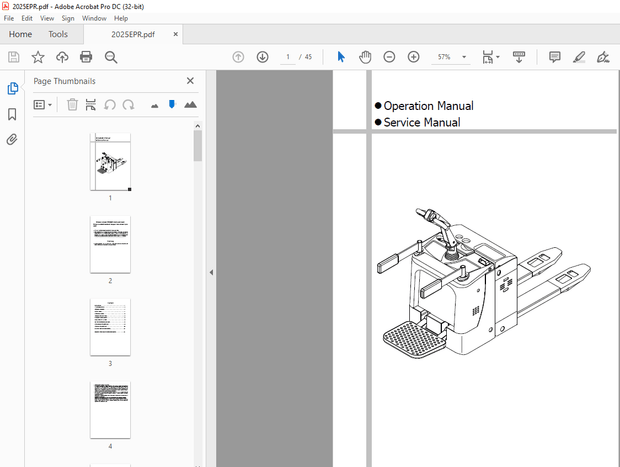This screenshot has width=620, height=467.
Task: Open the find text search tool
Action: click(111, 57)
